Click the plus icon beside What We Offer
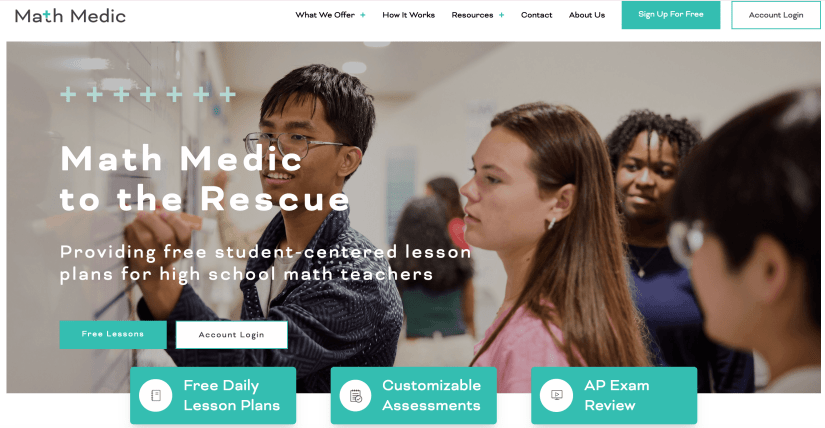 (363, 15)
